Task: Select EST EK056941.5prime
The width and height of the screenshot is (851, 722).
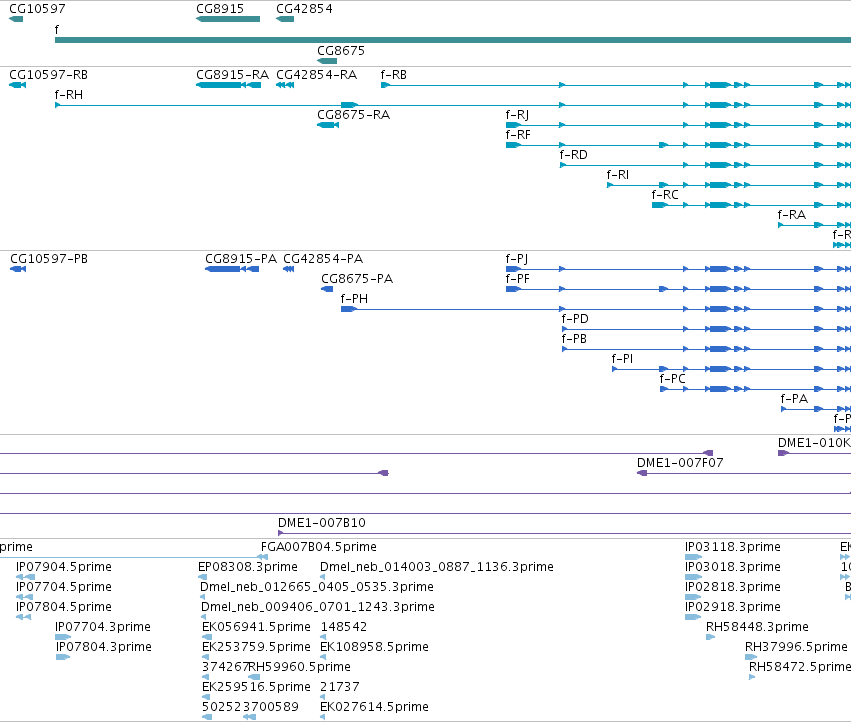Action: click(256, 627)
